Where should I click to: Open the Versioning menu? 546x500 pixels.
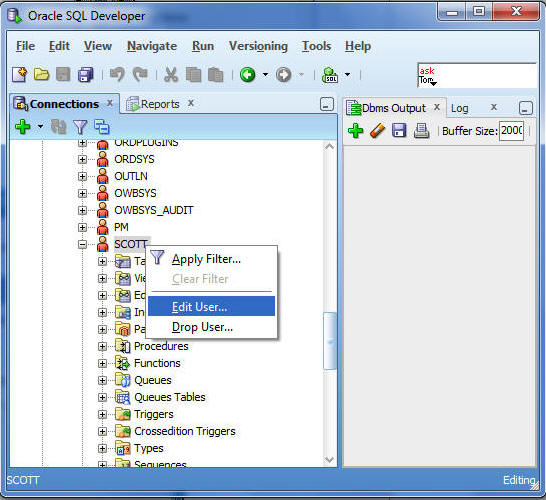(258, 46)
